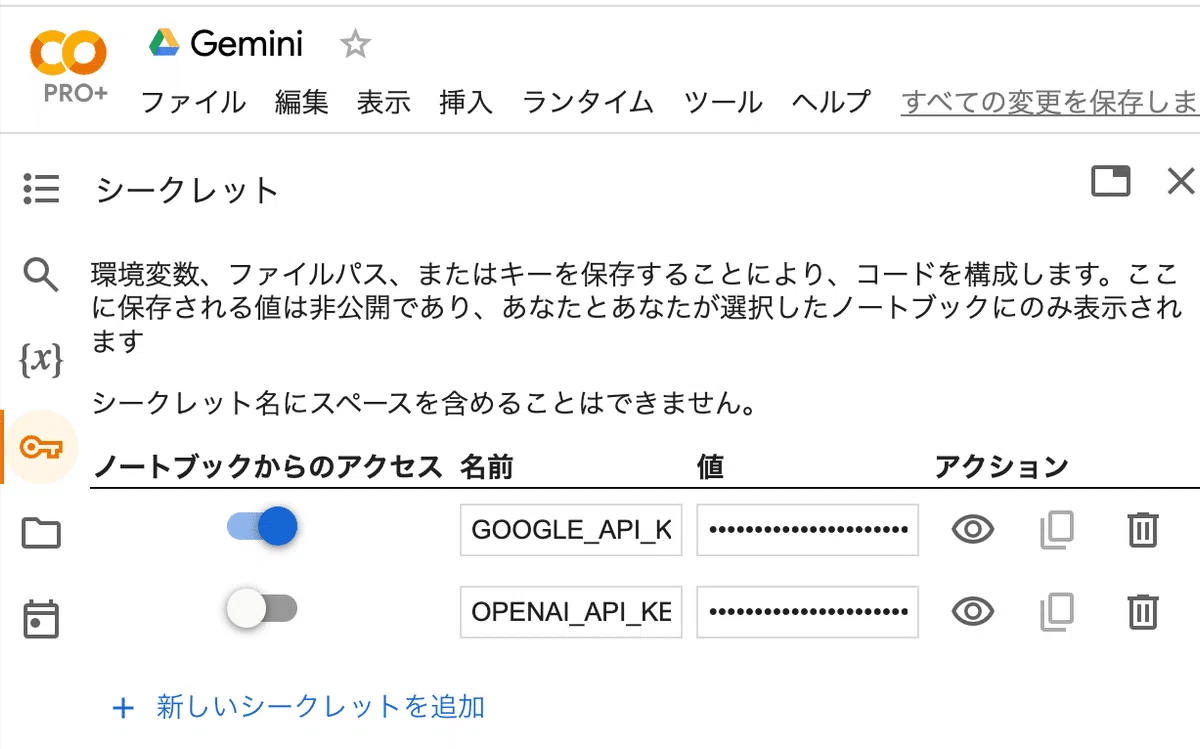Screen dimensions: 1200x749
Task: Open the search panel icon in sidebar
Action: tap(41, 273)
